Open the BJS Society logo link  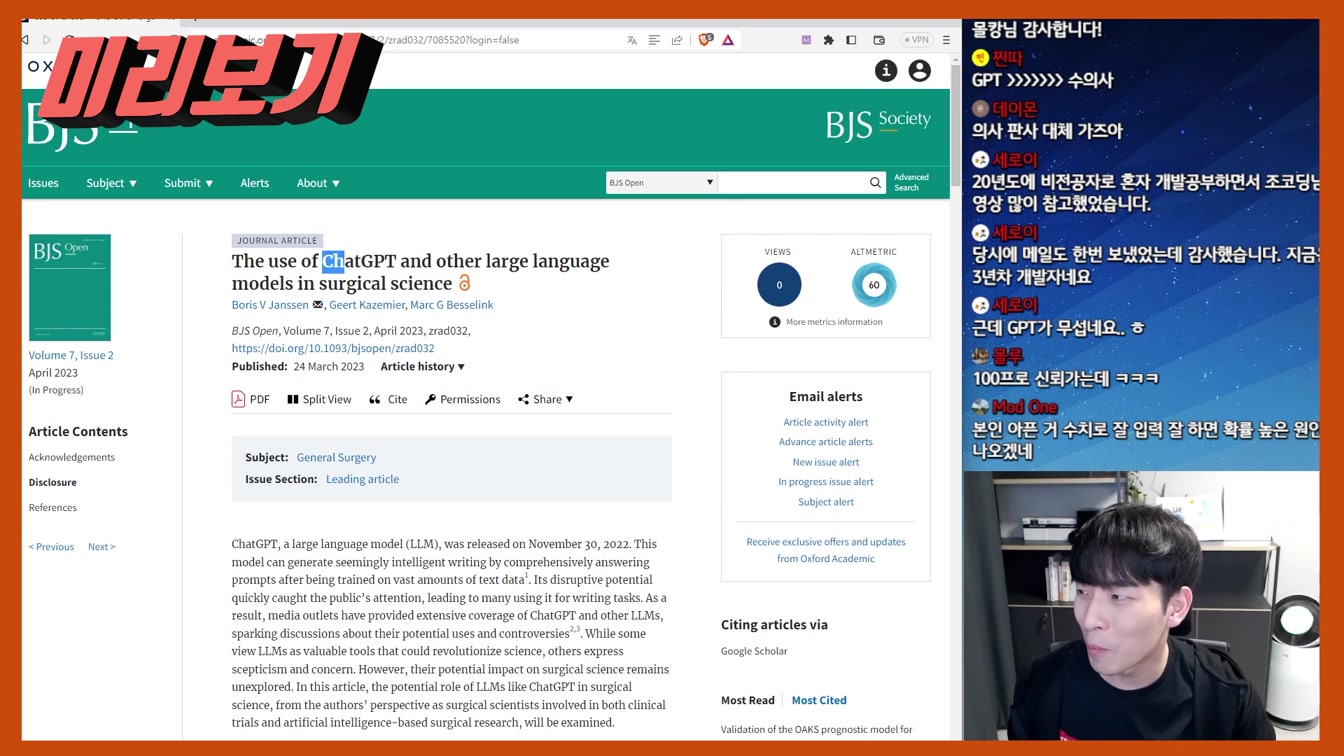(878, 124)
